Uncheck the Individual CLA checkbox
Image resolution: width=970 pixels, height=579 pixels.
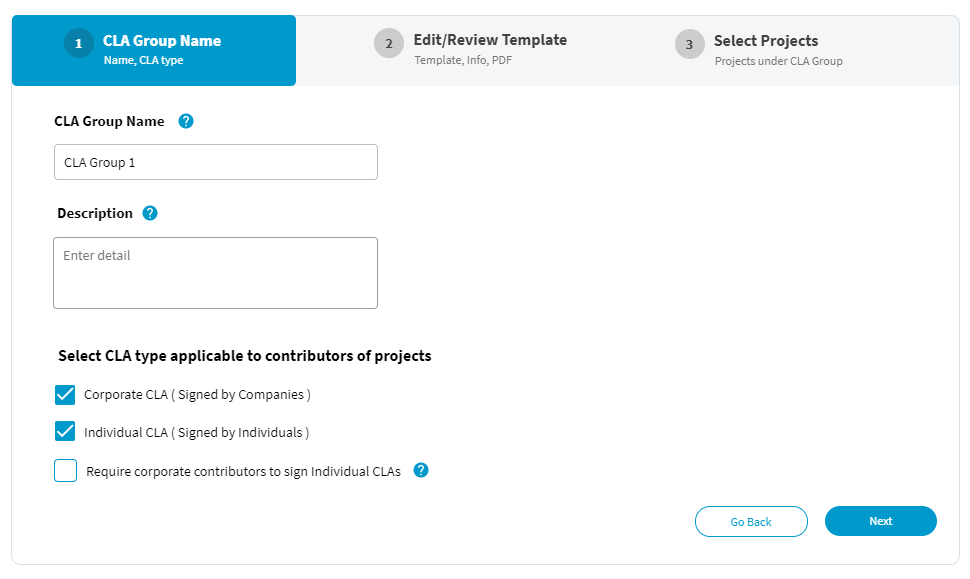65,432
